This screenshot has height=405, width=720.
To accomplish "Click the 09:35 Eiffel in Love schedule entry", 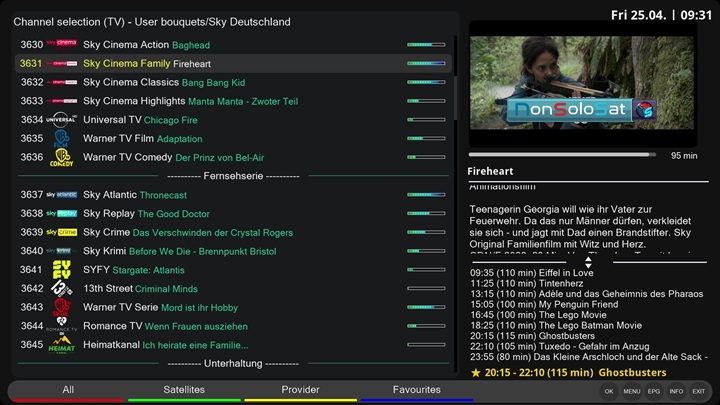I will pos(532,273).
